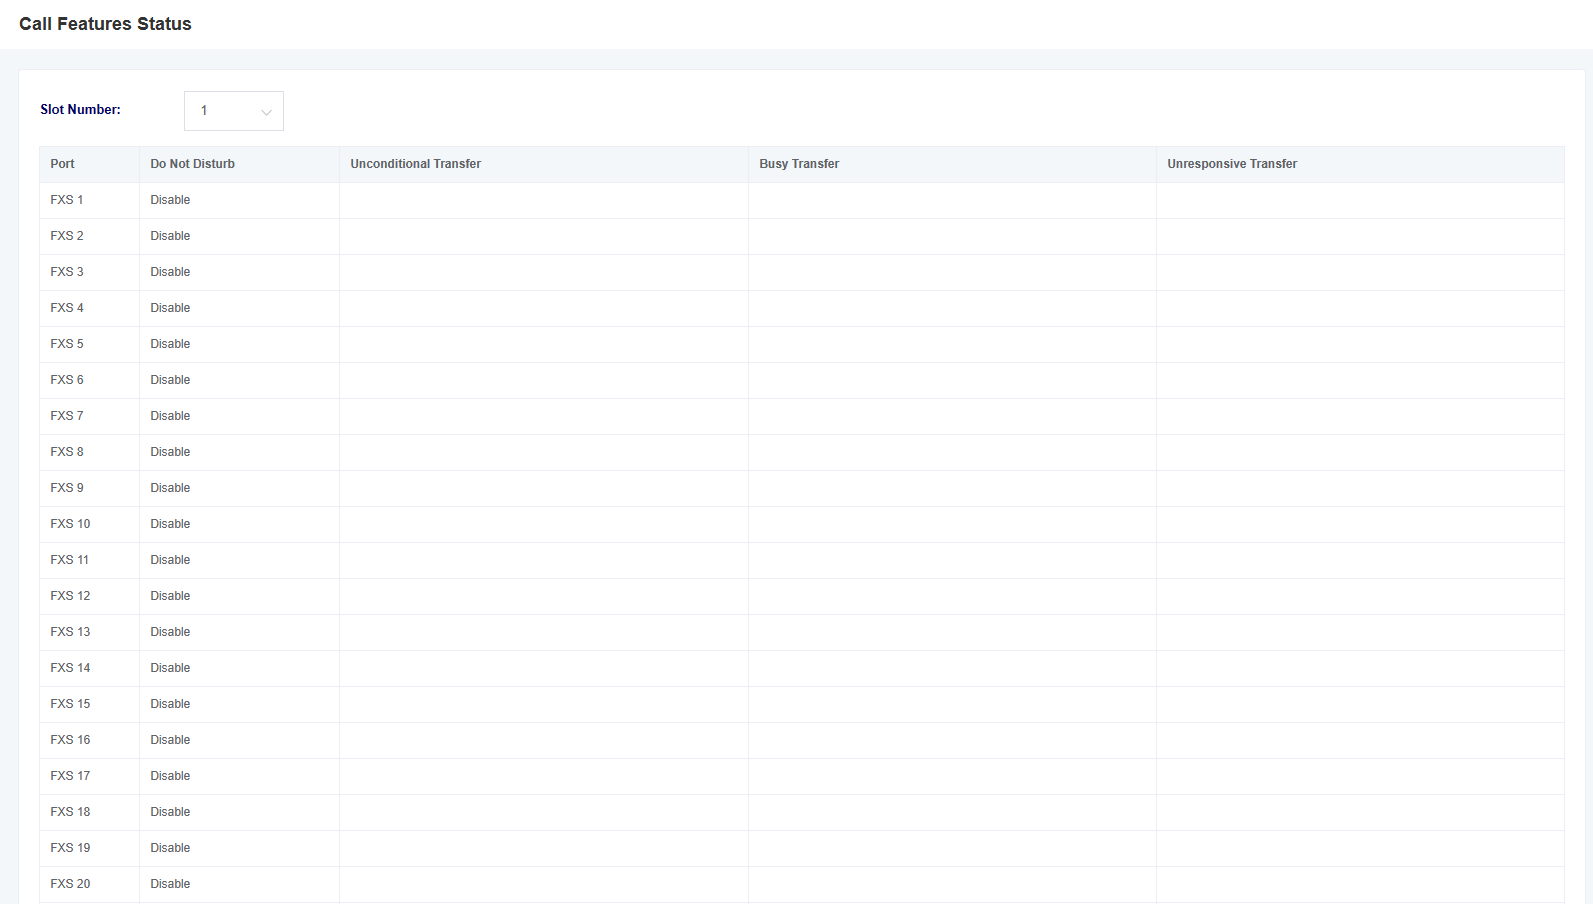The width and height of the screenshot is (1593, 904).
Task: Click the Do Not Disturb column header
Action: (239, 164)
